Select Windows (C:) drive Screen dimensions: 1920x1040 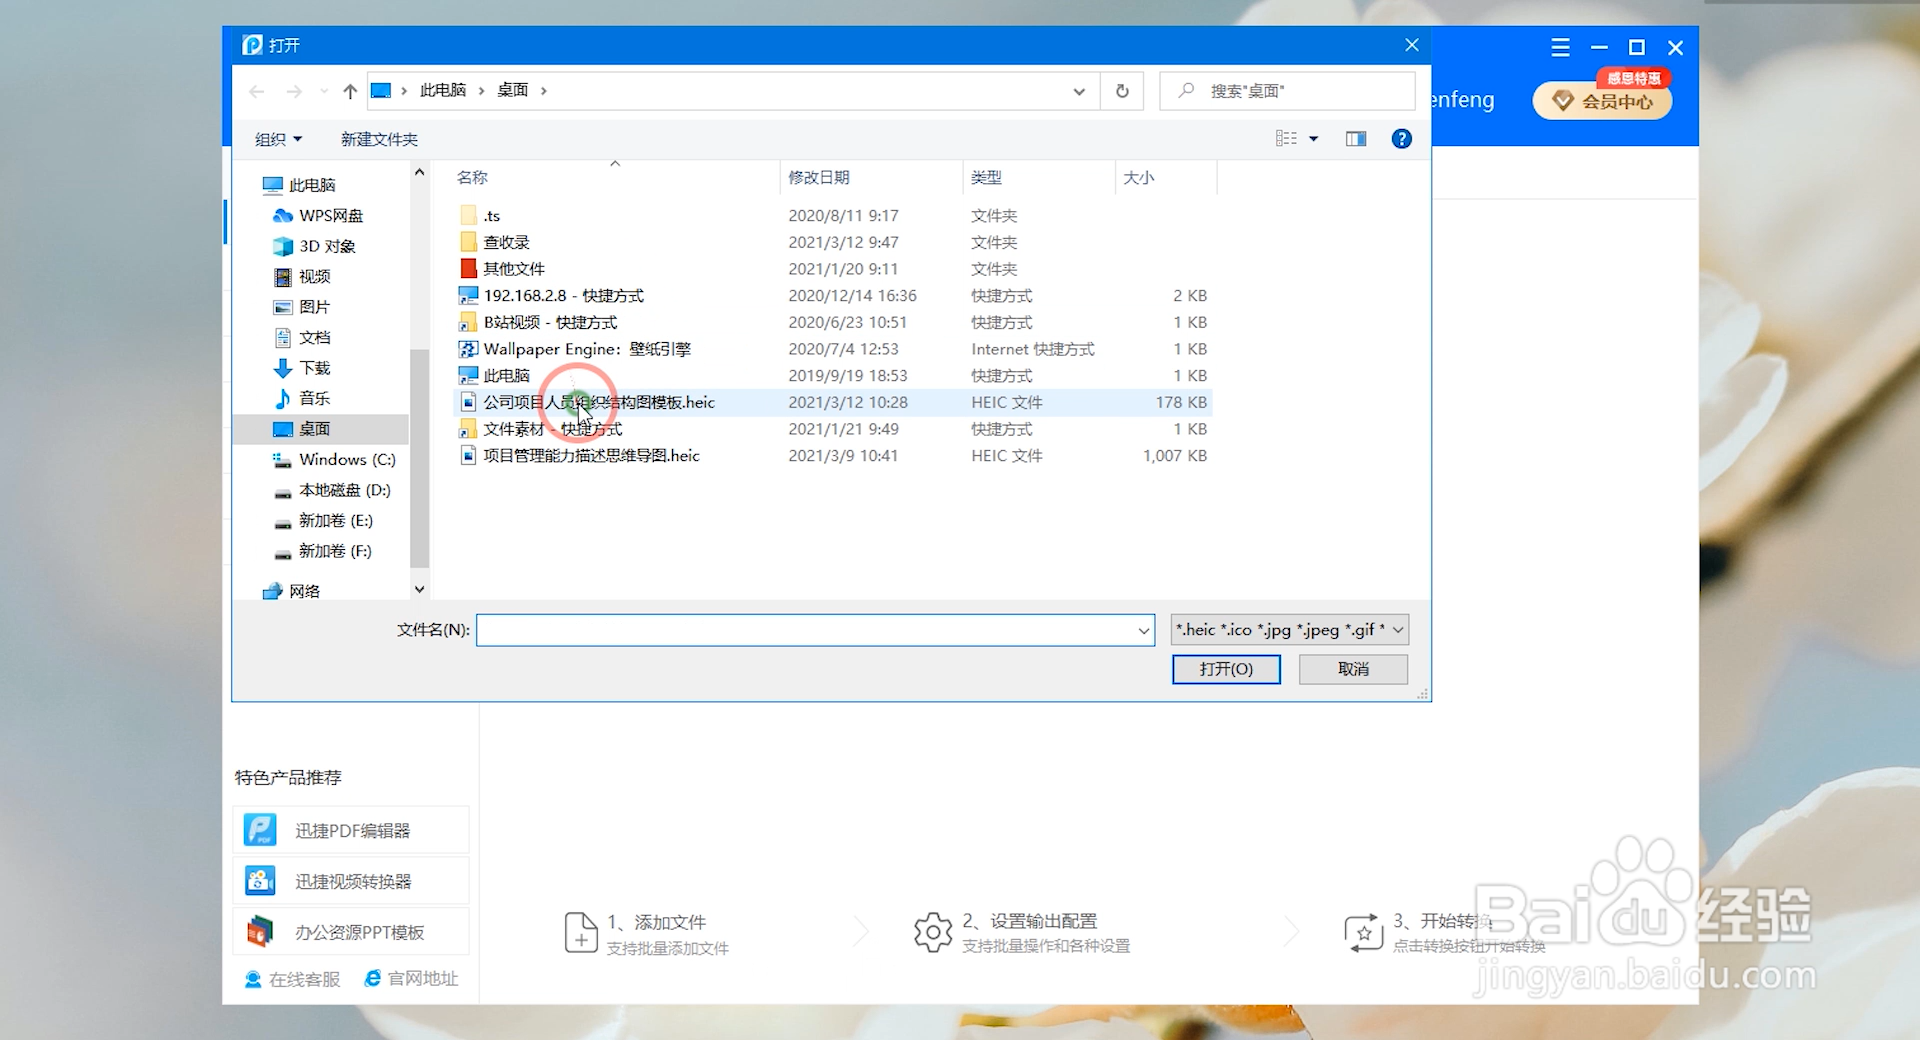(346, 459)
